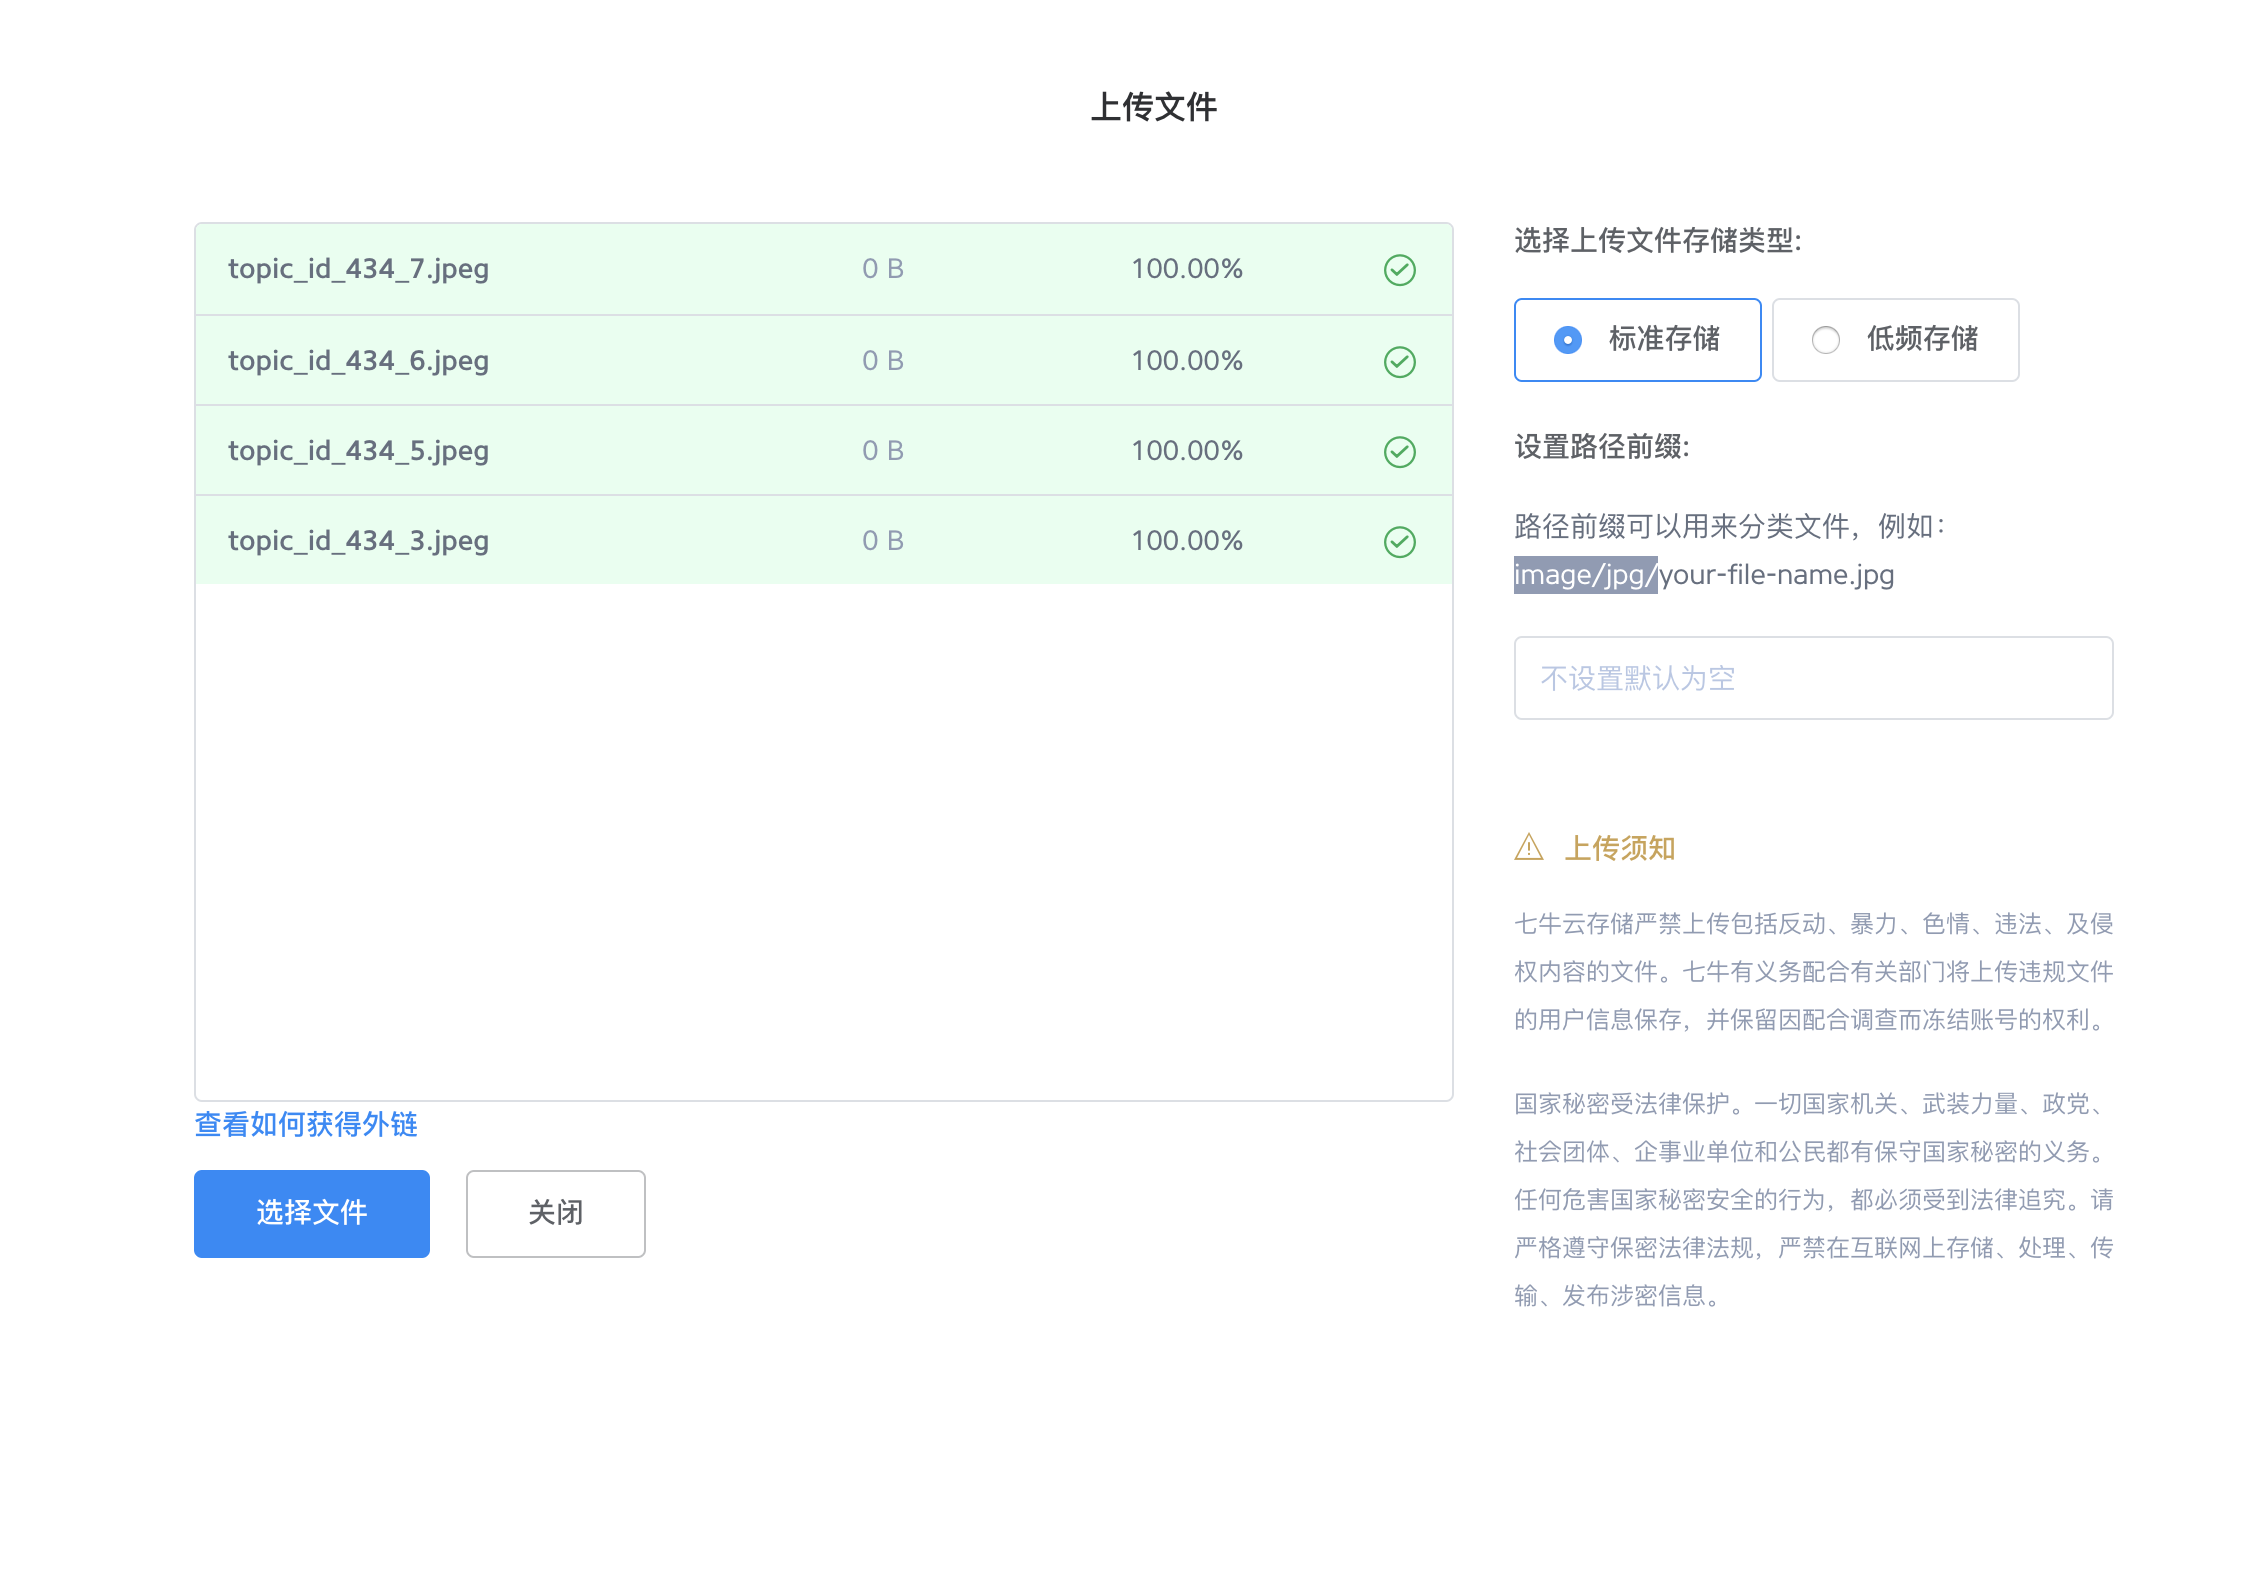Click 100.00% progress of topic_id_434_7.jpeg
This screenshot has width=2260, height=1588.
(x=1186, y=269)
